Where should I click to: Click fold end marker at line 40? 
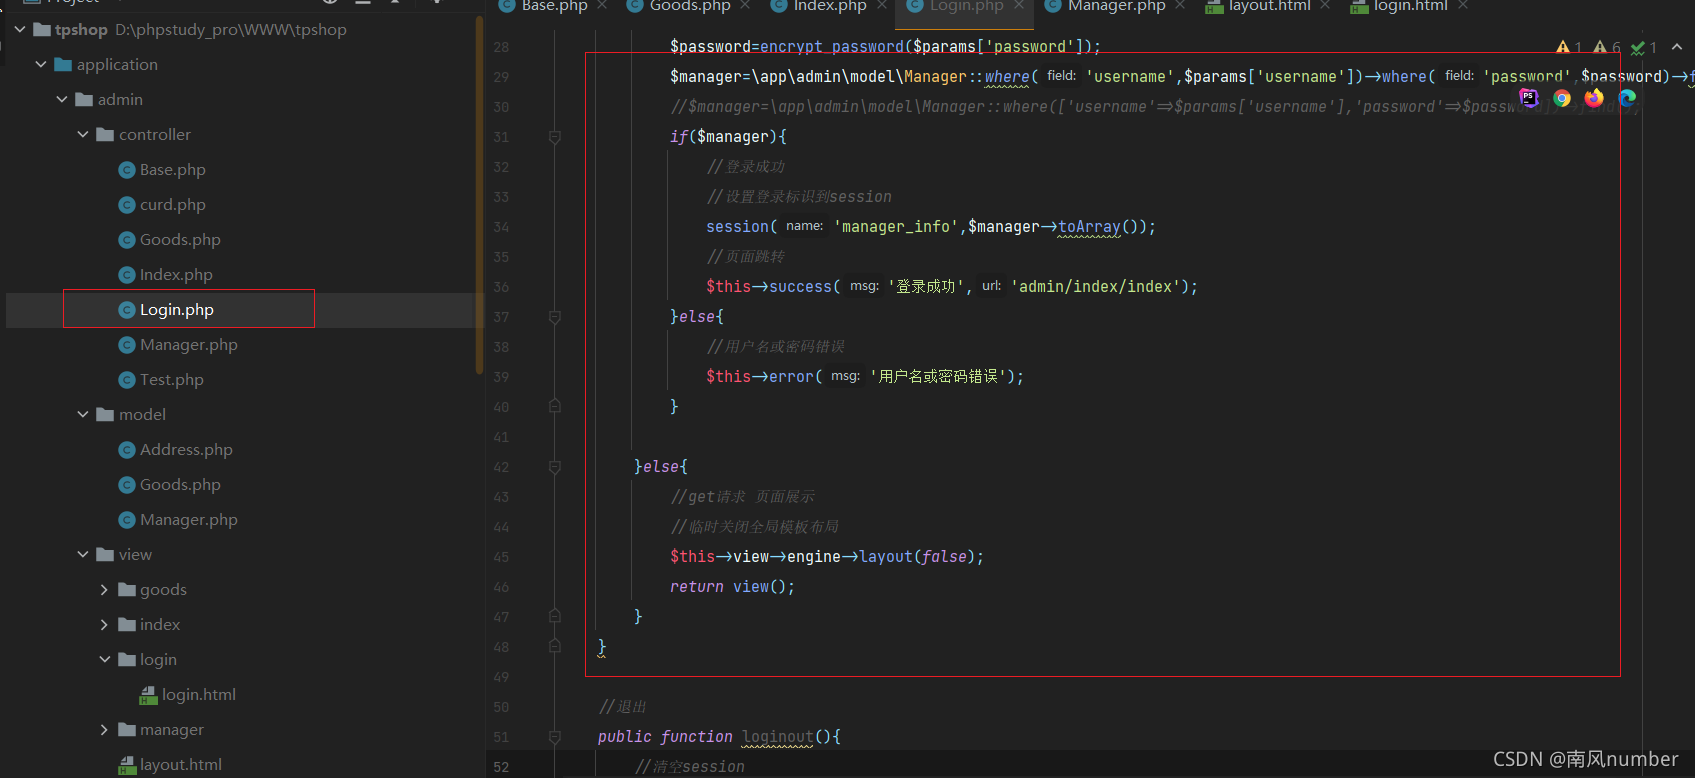pos(555,407)
